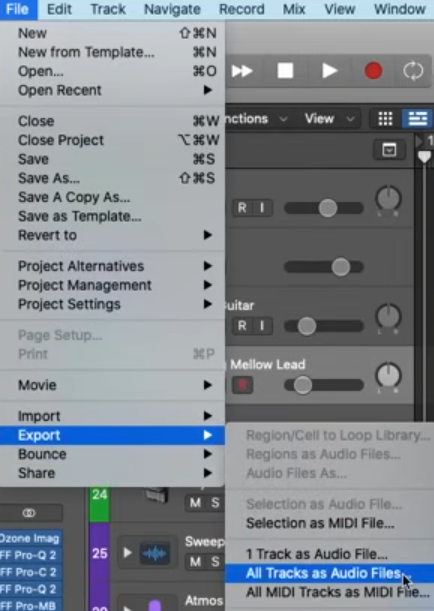Expand the Bounce submenu
Image resolution: width=434 pixels, height=611 pixels.
[x=112, y=454]
